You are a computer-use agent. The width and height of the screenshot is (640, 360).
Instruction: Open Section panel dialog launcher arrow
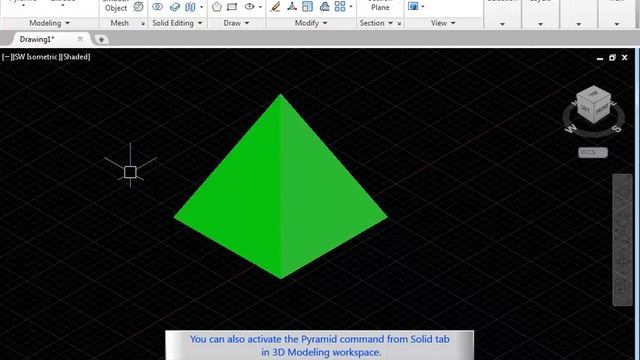point(399,24)
